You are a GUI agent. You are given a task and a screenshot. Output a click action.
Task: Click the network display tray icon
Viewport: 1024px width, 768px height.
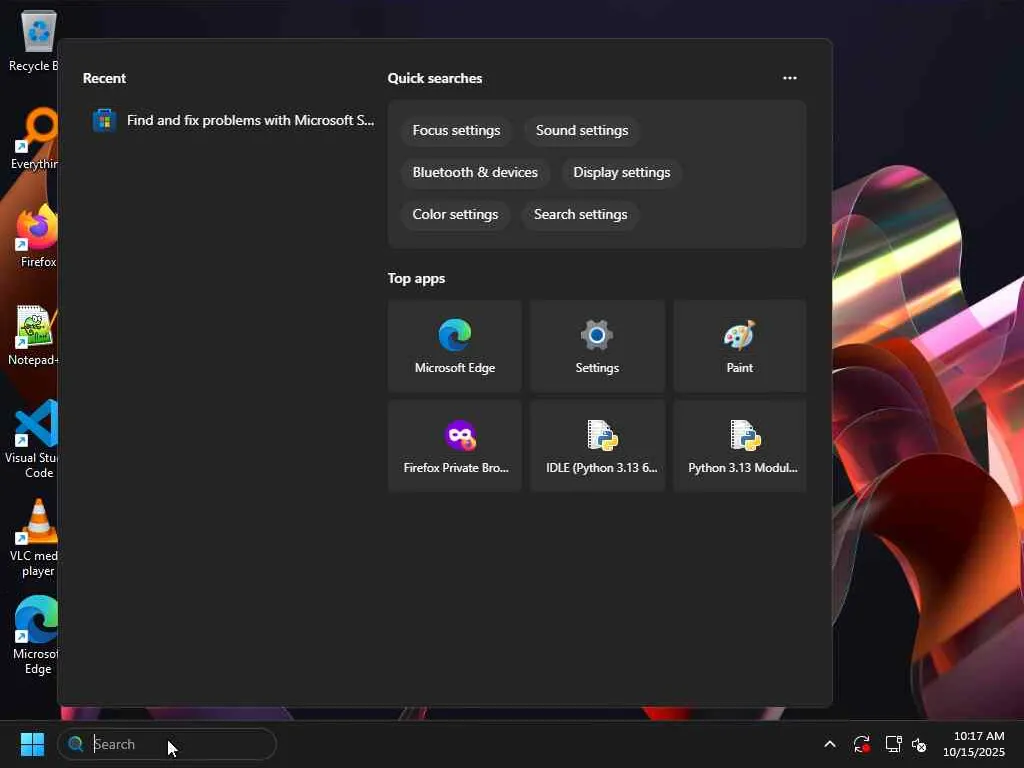coord(893,744)
